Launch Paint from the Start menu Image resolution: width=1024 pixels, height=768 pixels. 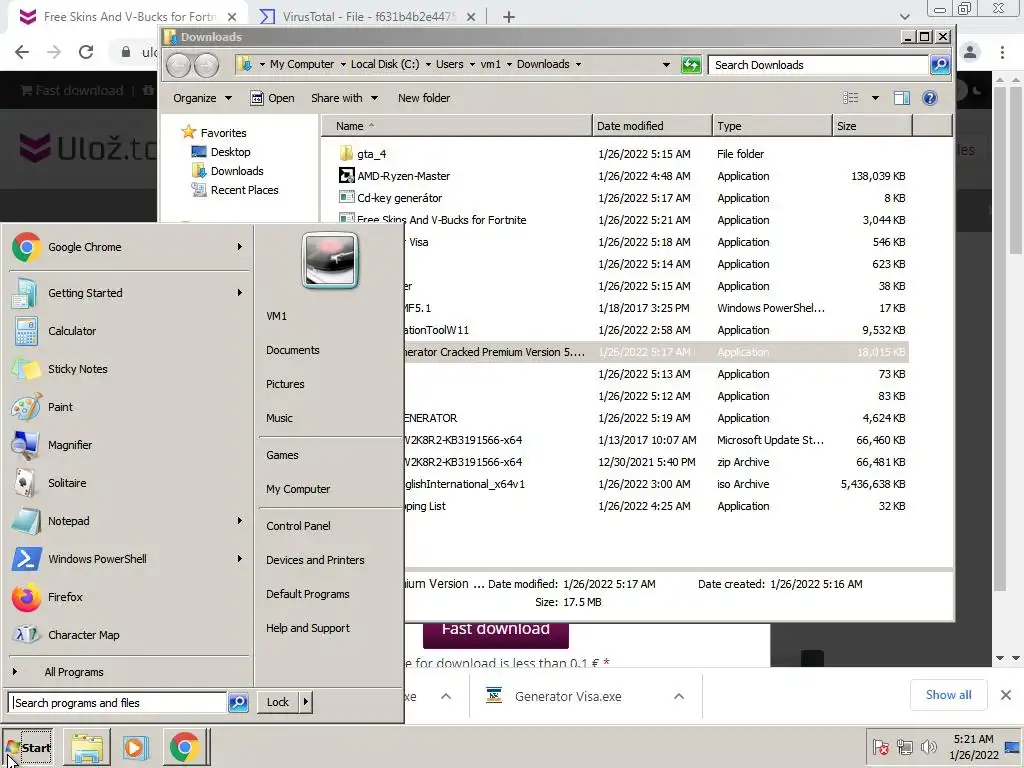[127, 407]
